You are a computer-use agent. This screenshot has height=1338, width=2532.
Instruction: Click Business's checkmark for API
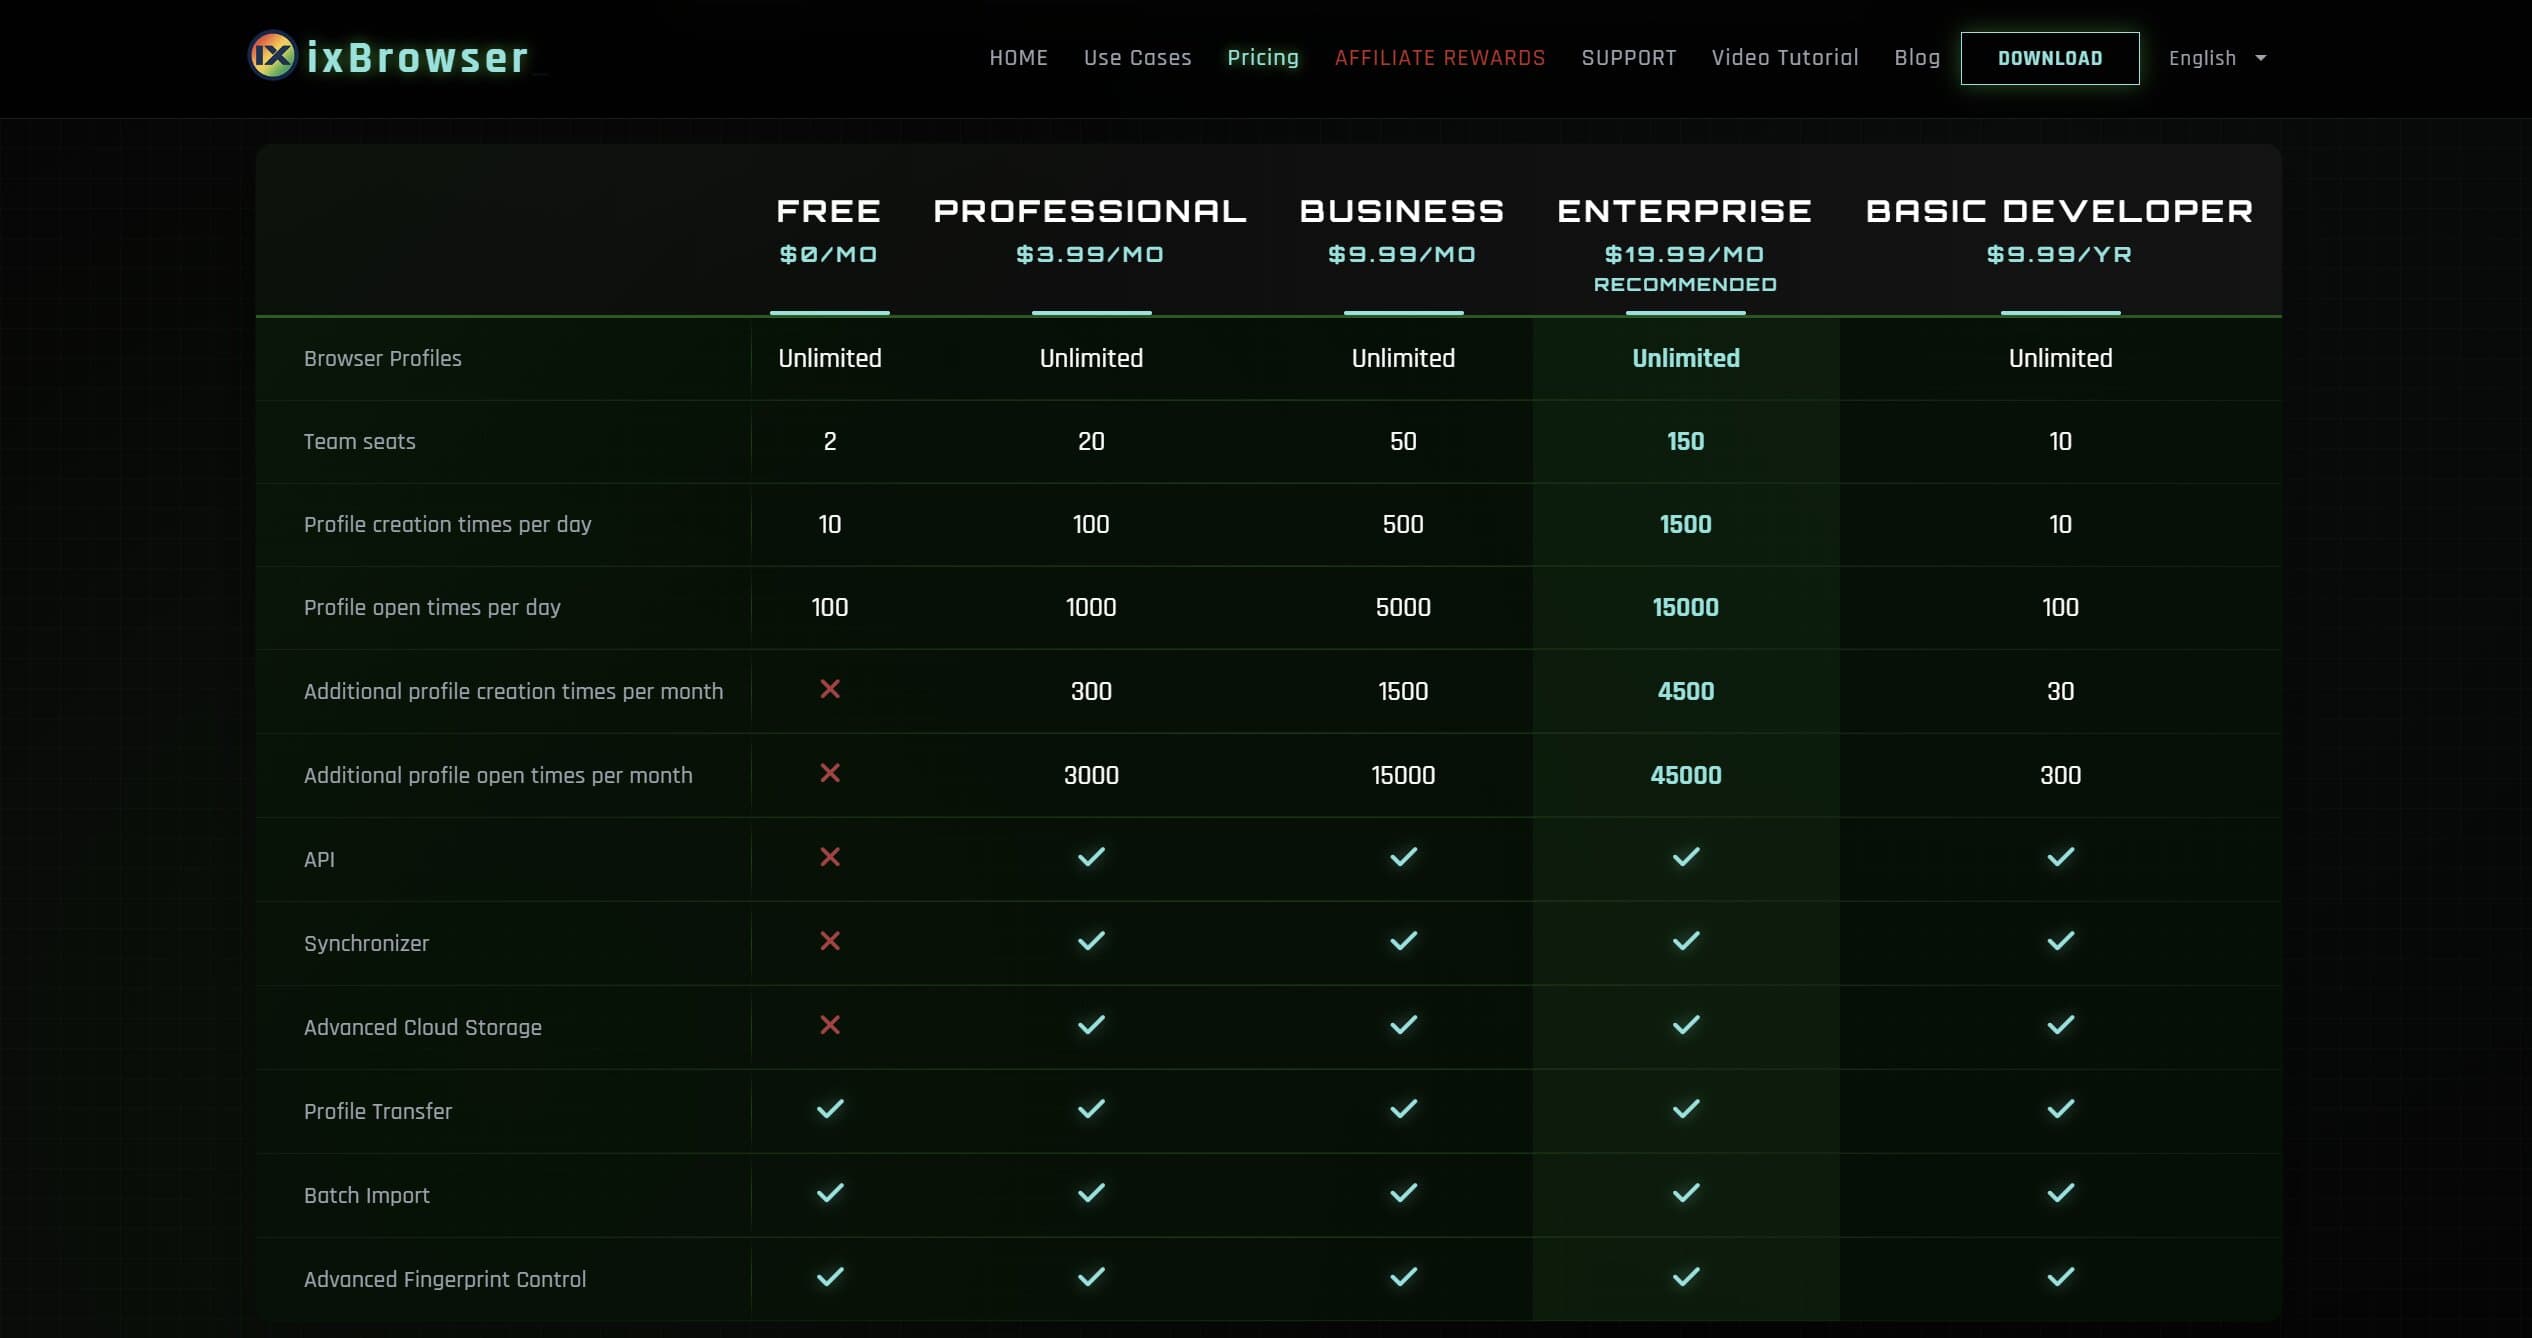(1403, 857)
